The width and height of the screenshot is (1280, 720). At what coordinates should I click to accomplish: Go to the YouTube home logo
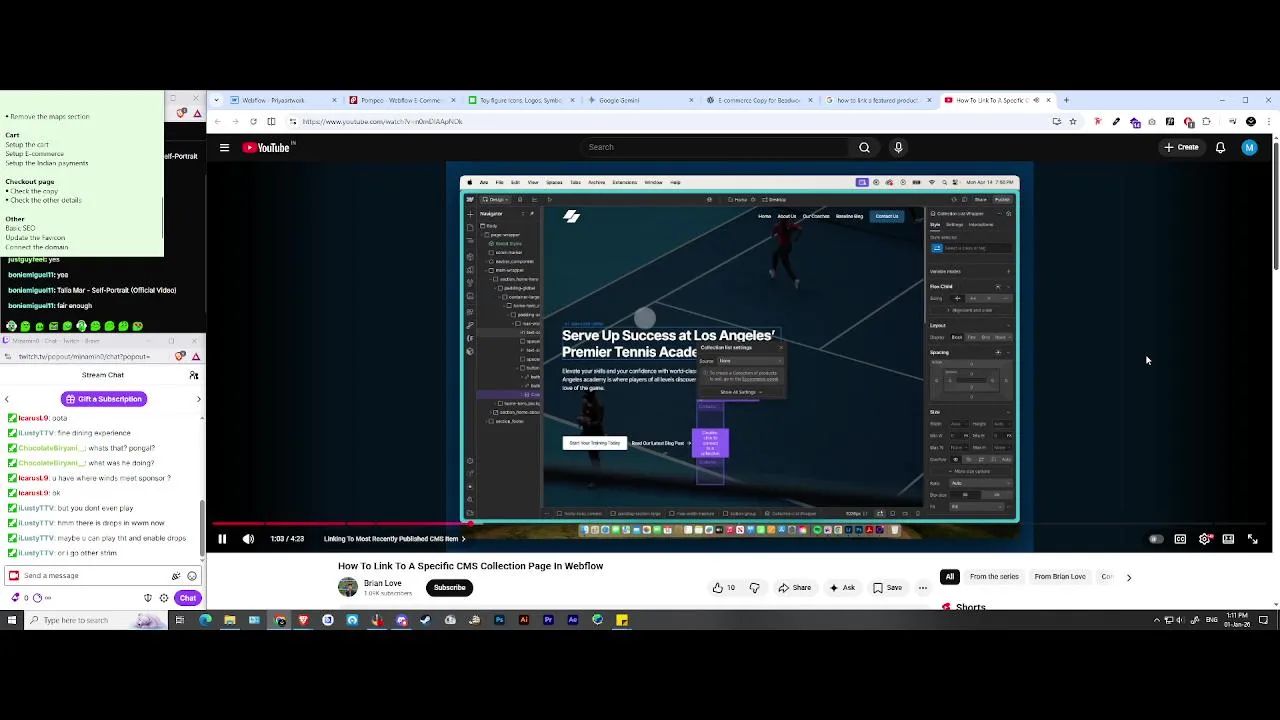click(x=267, y=147)
